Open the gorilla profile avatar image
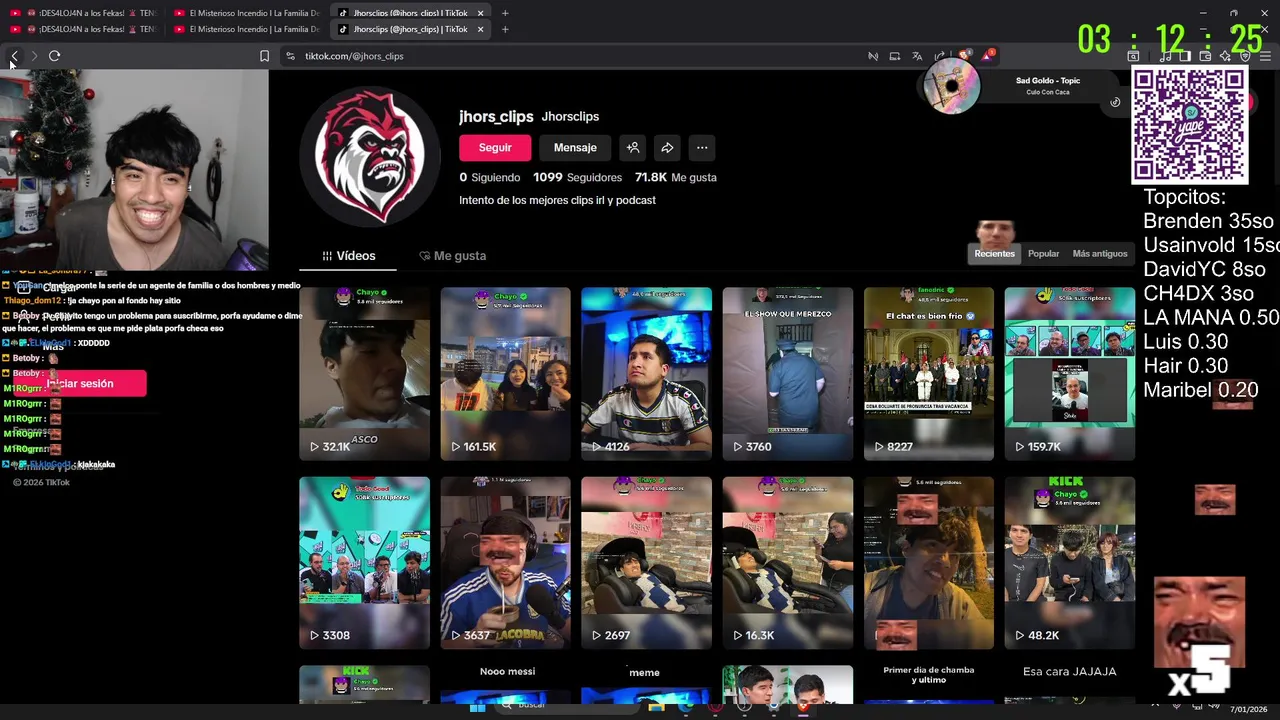Screen dimensions: 1280x720 [x=370, y=157]
